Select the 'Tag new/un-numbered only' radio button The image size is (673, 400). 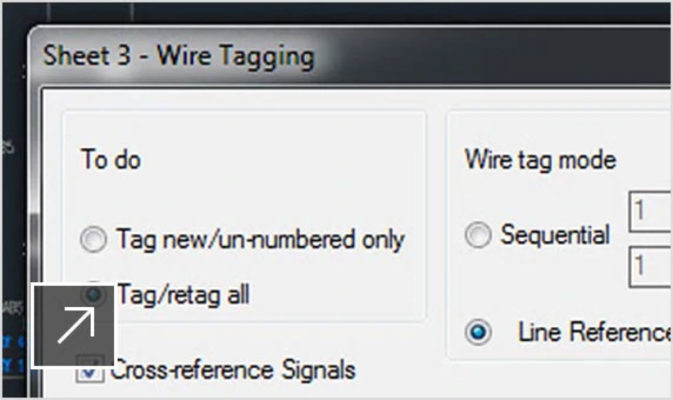94,240
